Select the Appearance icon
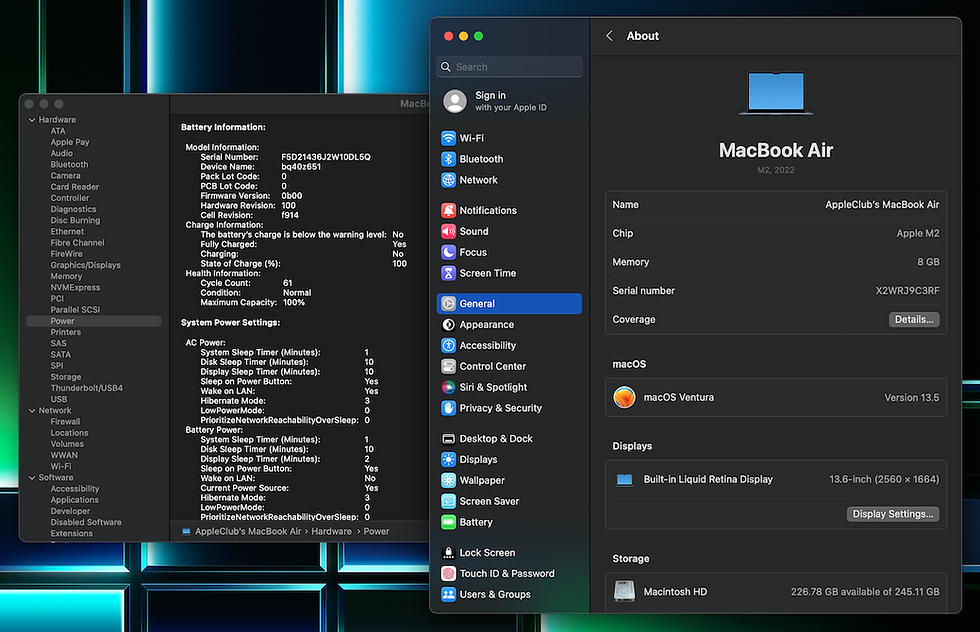This screenshot has height=632, width=980. click(x=448, y=324)
